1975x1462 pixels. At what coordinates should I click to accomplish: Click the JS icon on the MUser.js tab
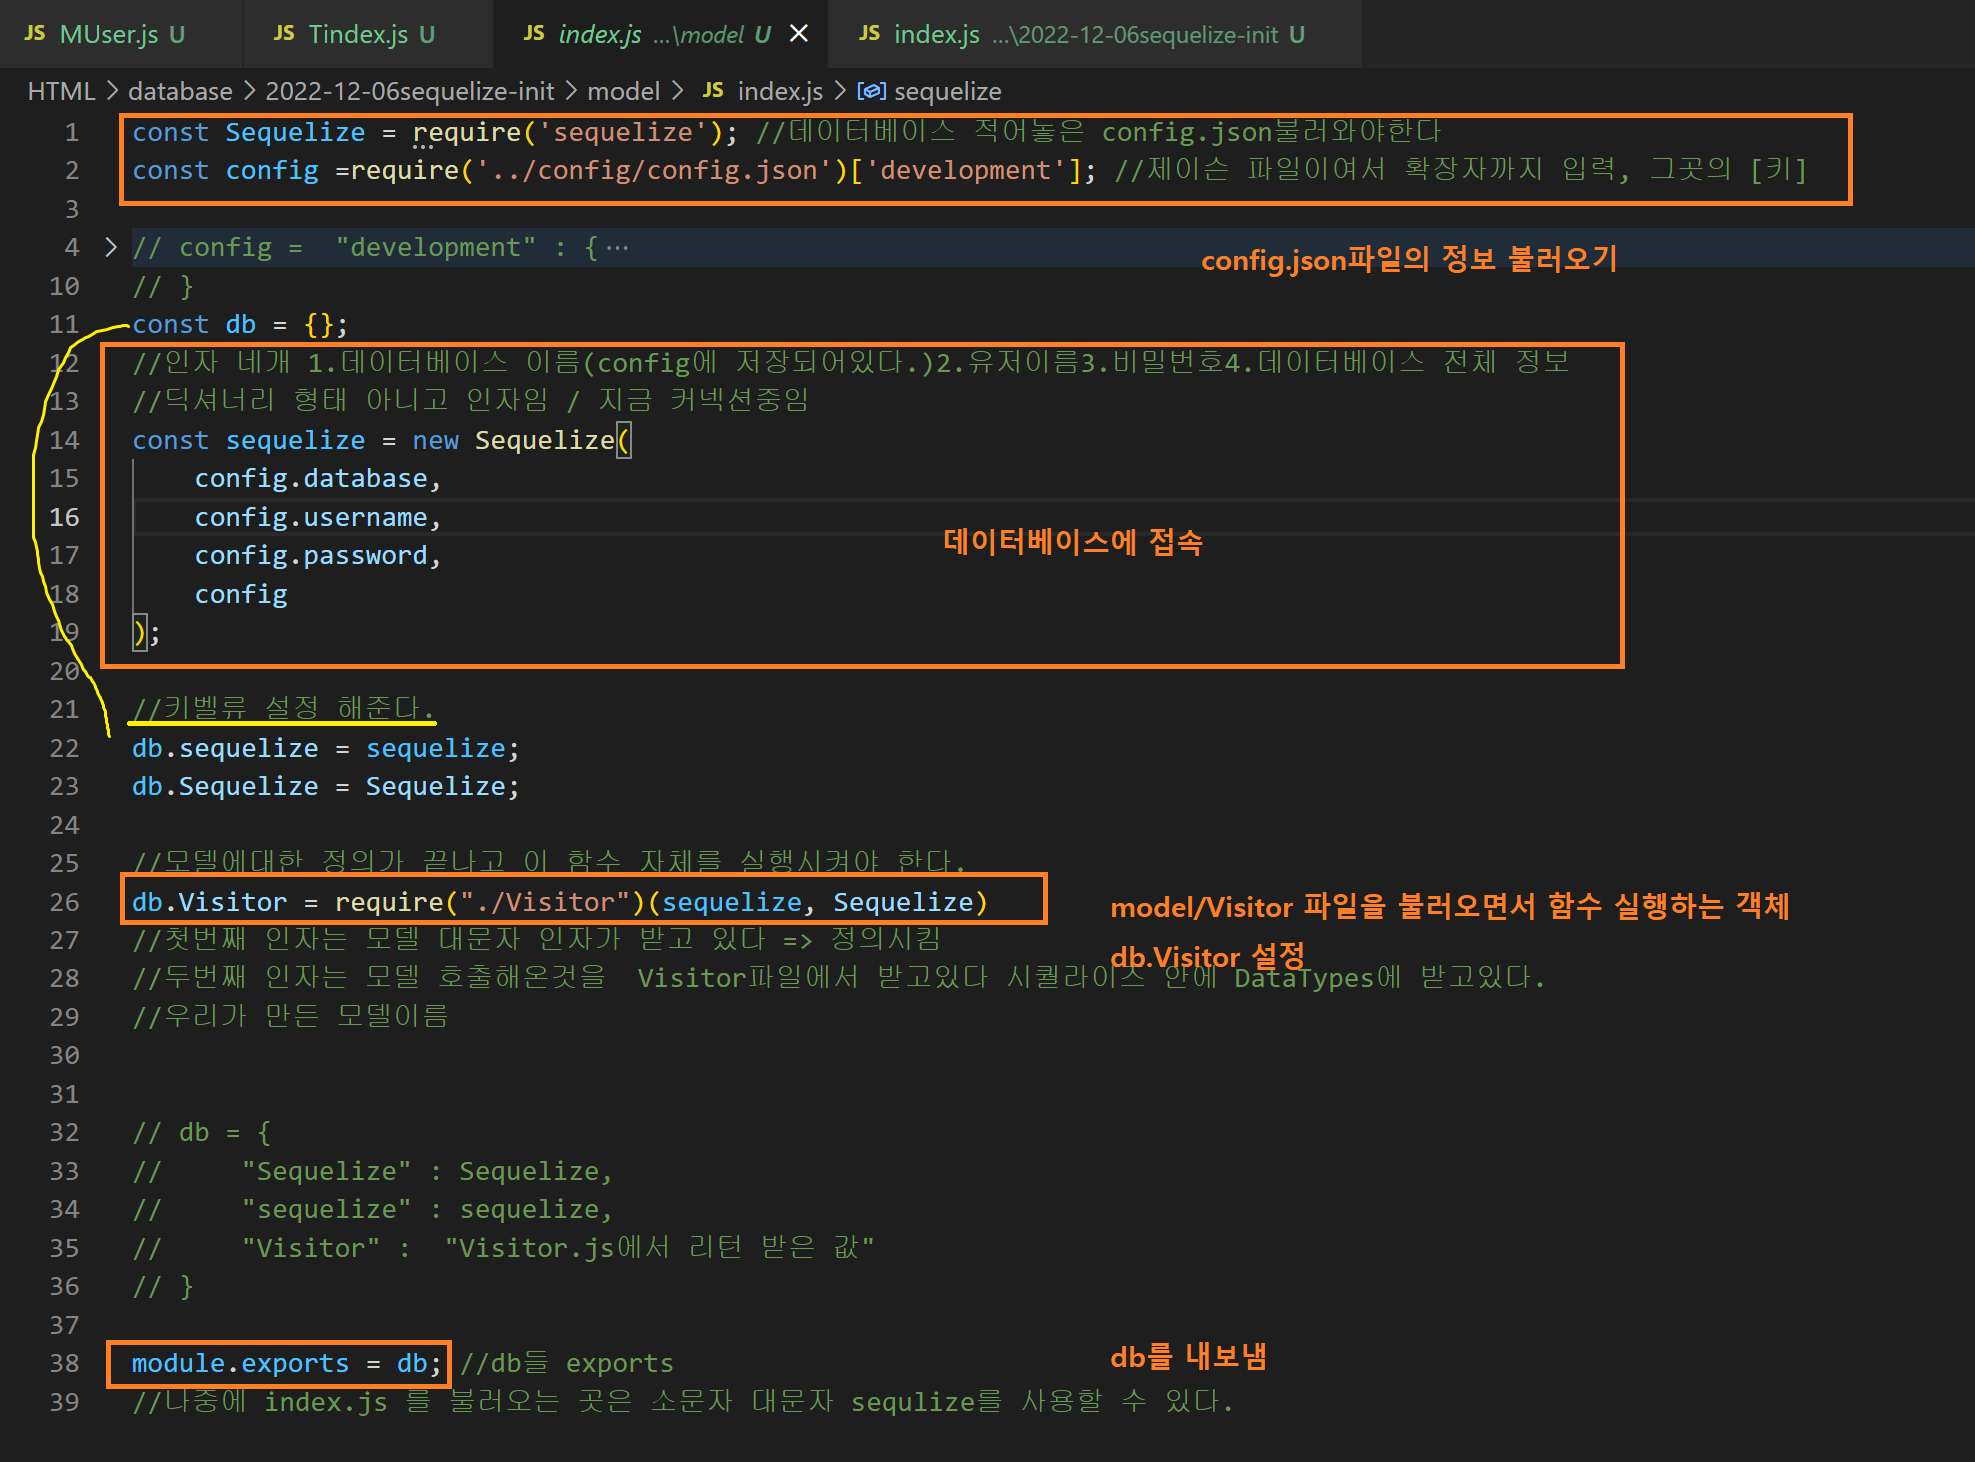click(35, 34)
